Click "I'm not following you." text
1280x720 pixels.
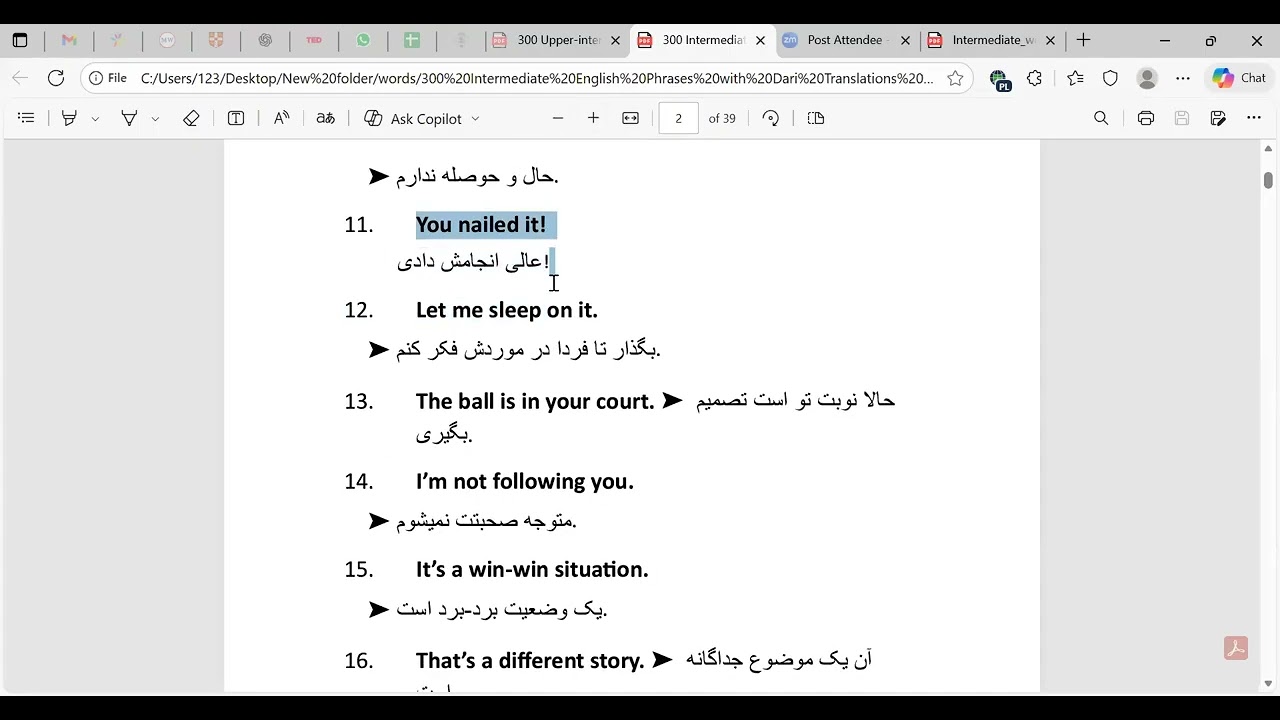(x=525, y=482)
